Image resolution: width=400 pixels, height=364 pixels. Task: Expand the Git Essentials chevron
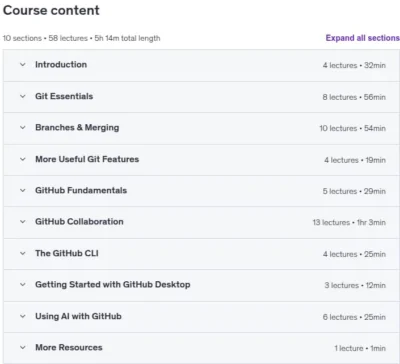[x=23, y=96]
